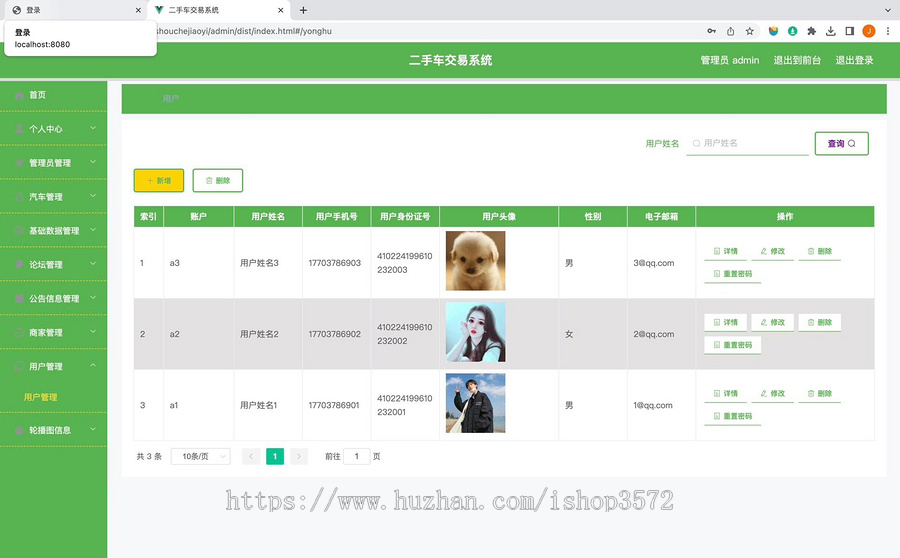Viewport: 900px width, 558px height.
Task: Close the 二手车交易系统 browser tab
Action: coord(281,10)
